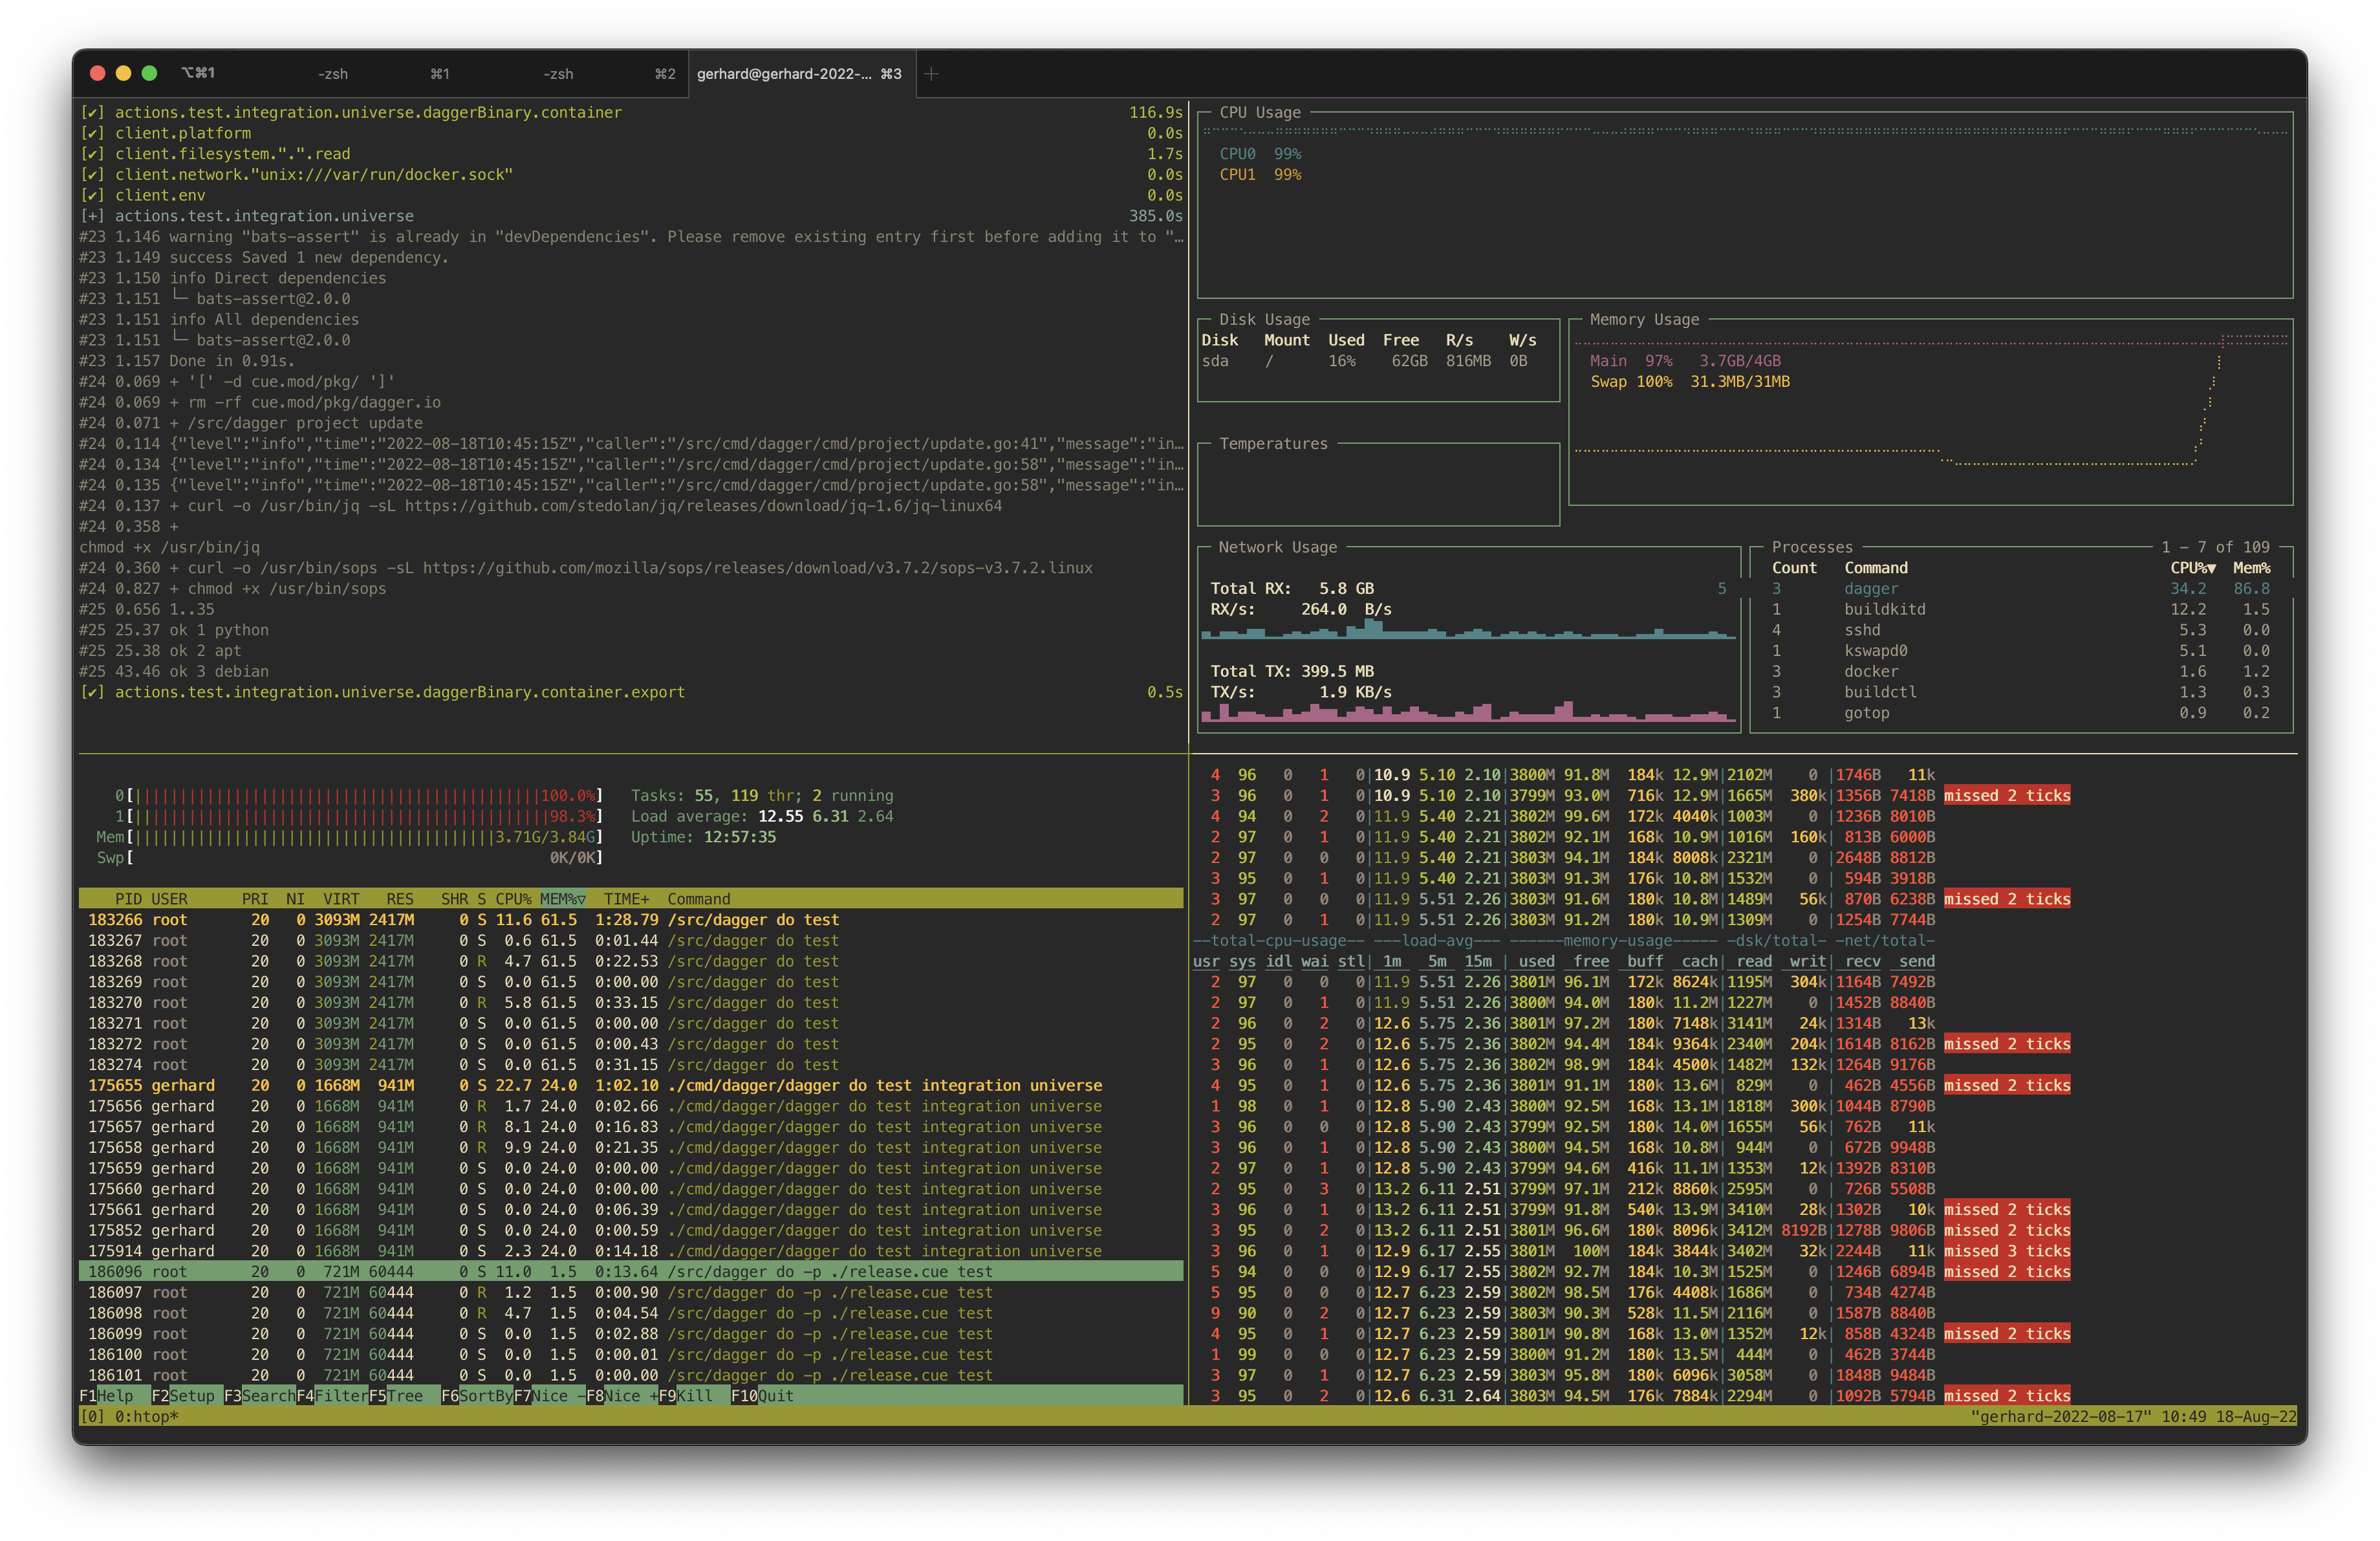This screenshot has width=2380, height=1541.
Task: Sort htop by VIRT column header
Action: [341, 898]
